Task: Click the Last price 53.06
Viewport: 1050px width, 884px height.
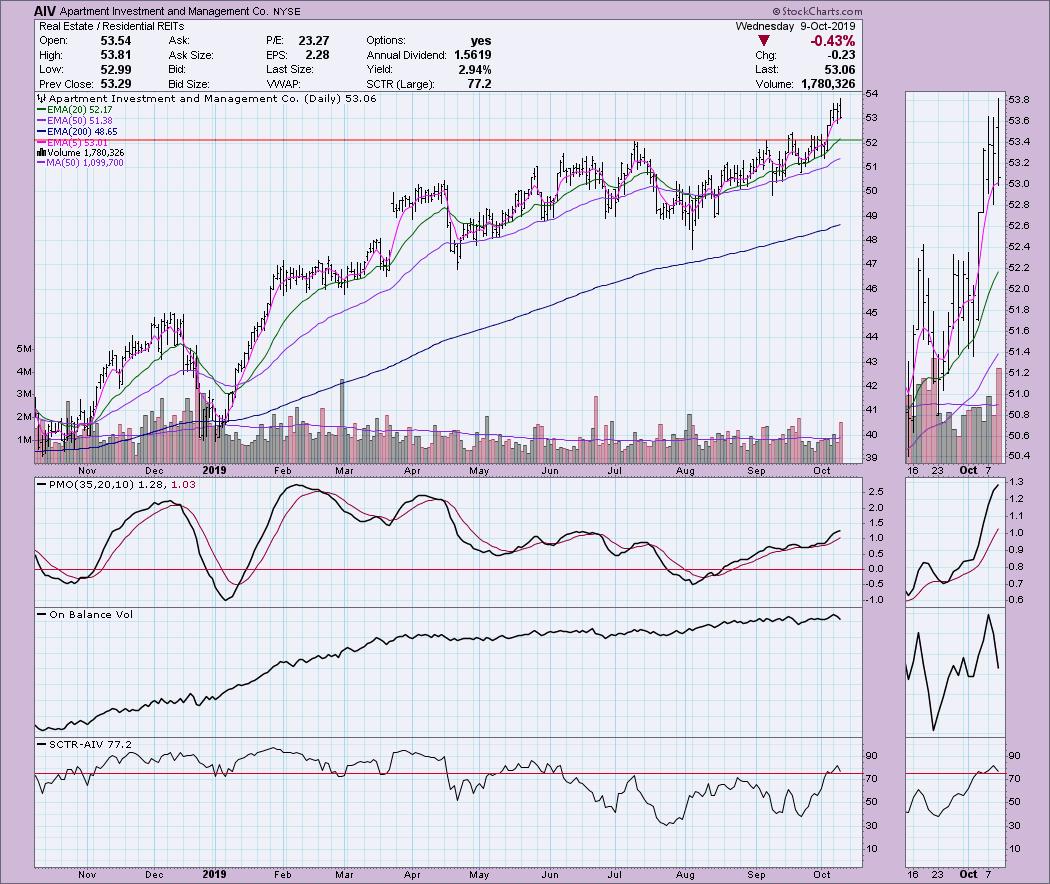Action: 840,70
